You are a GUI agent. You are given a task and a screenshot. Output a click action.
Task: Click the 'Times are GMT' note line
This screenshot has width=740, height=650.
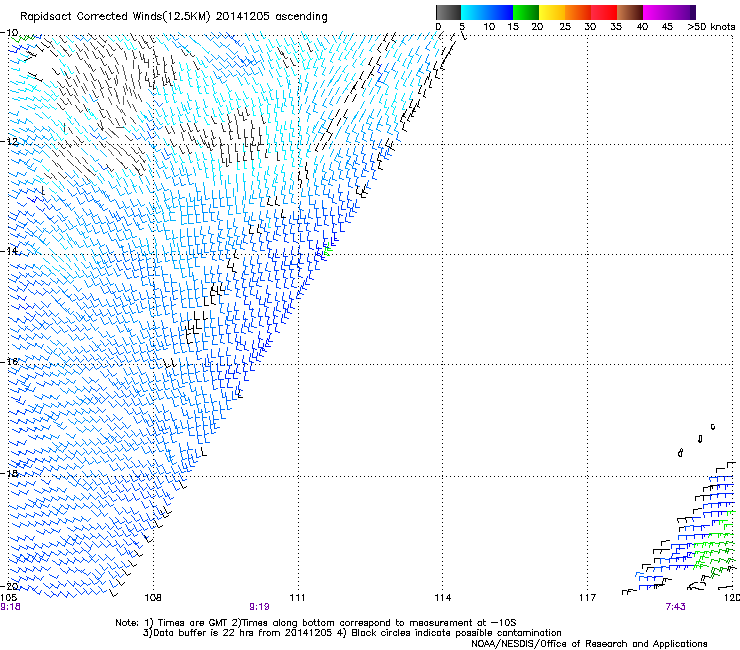click(x=316, y=623)
